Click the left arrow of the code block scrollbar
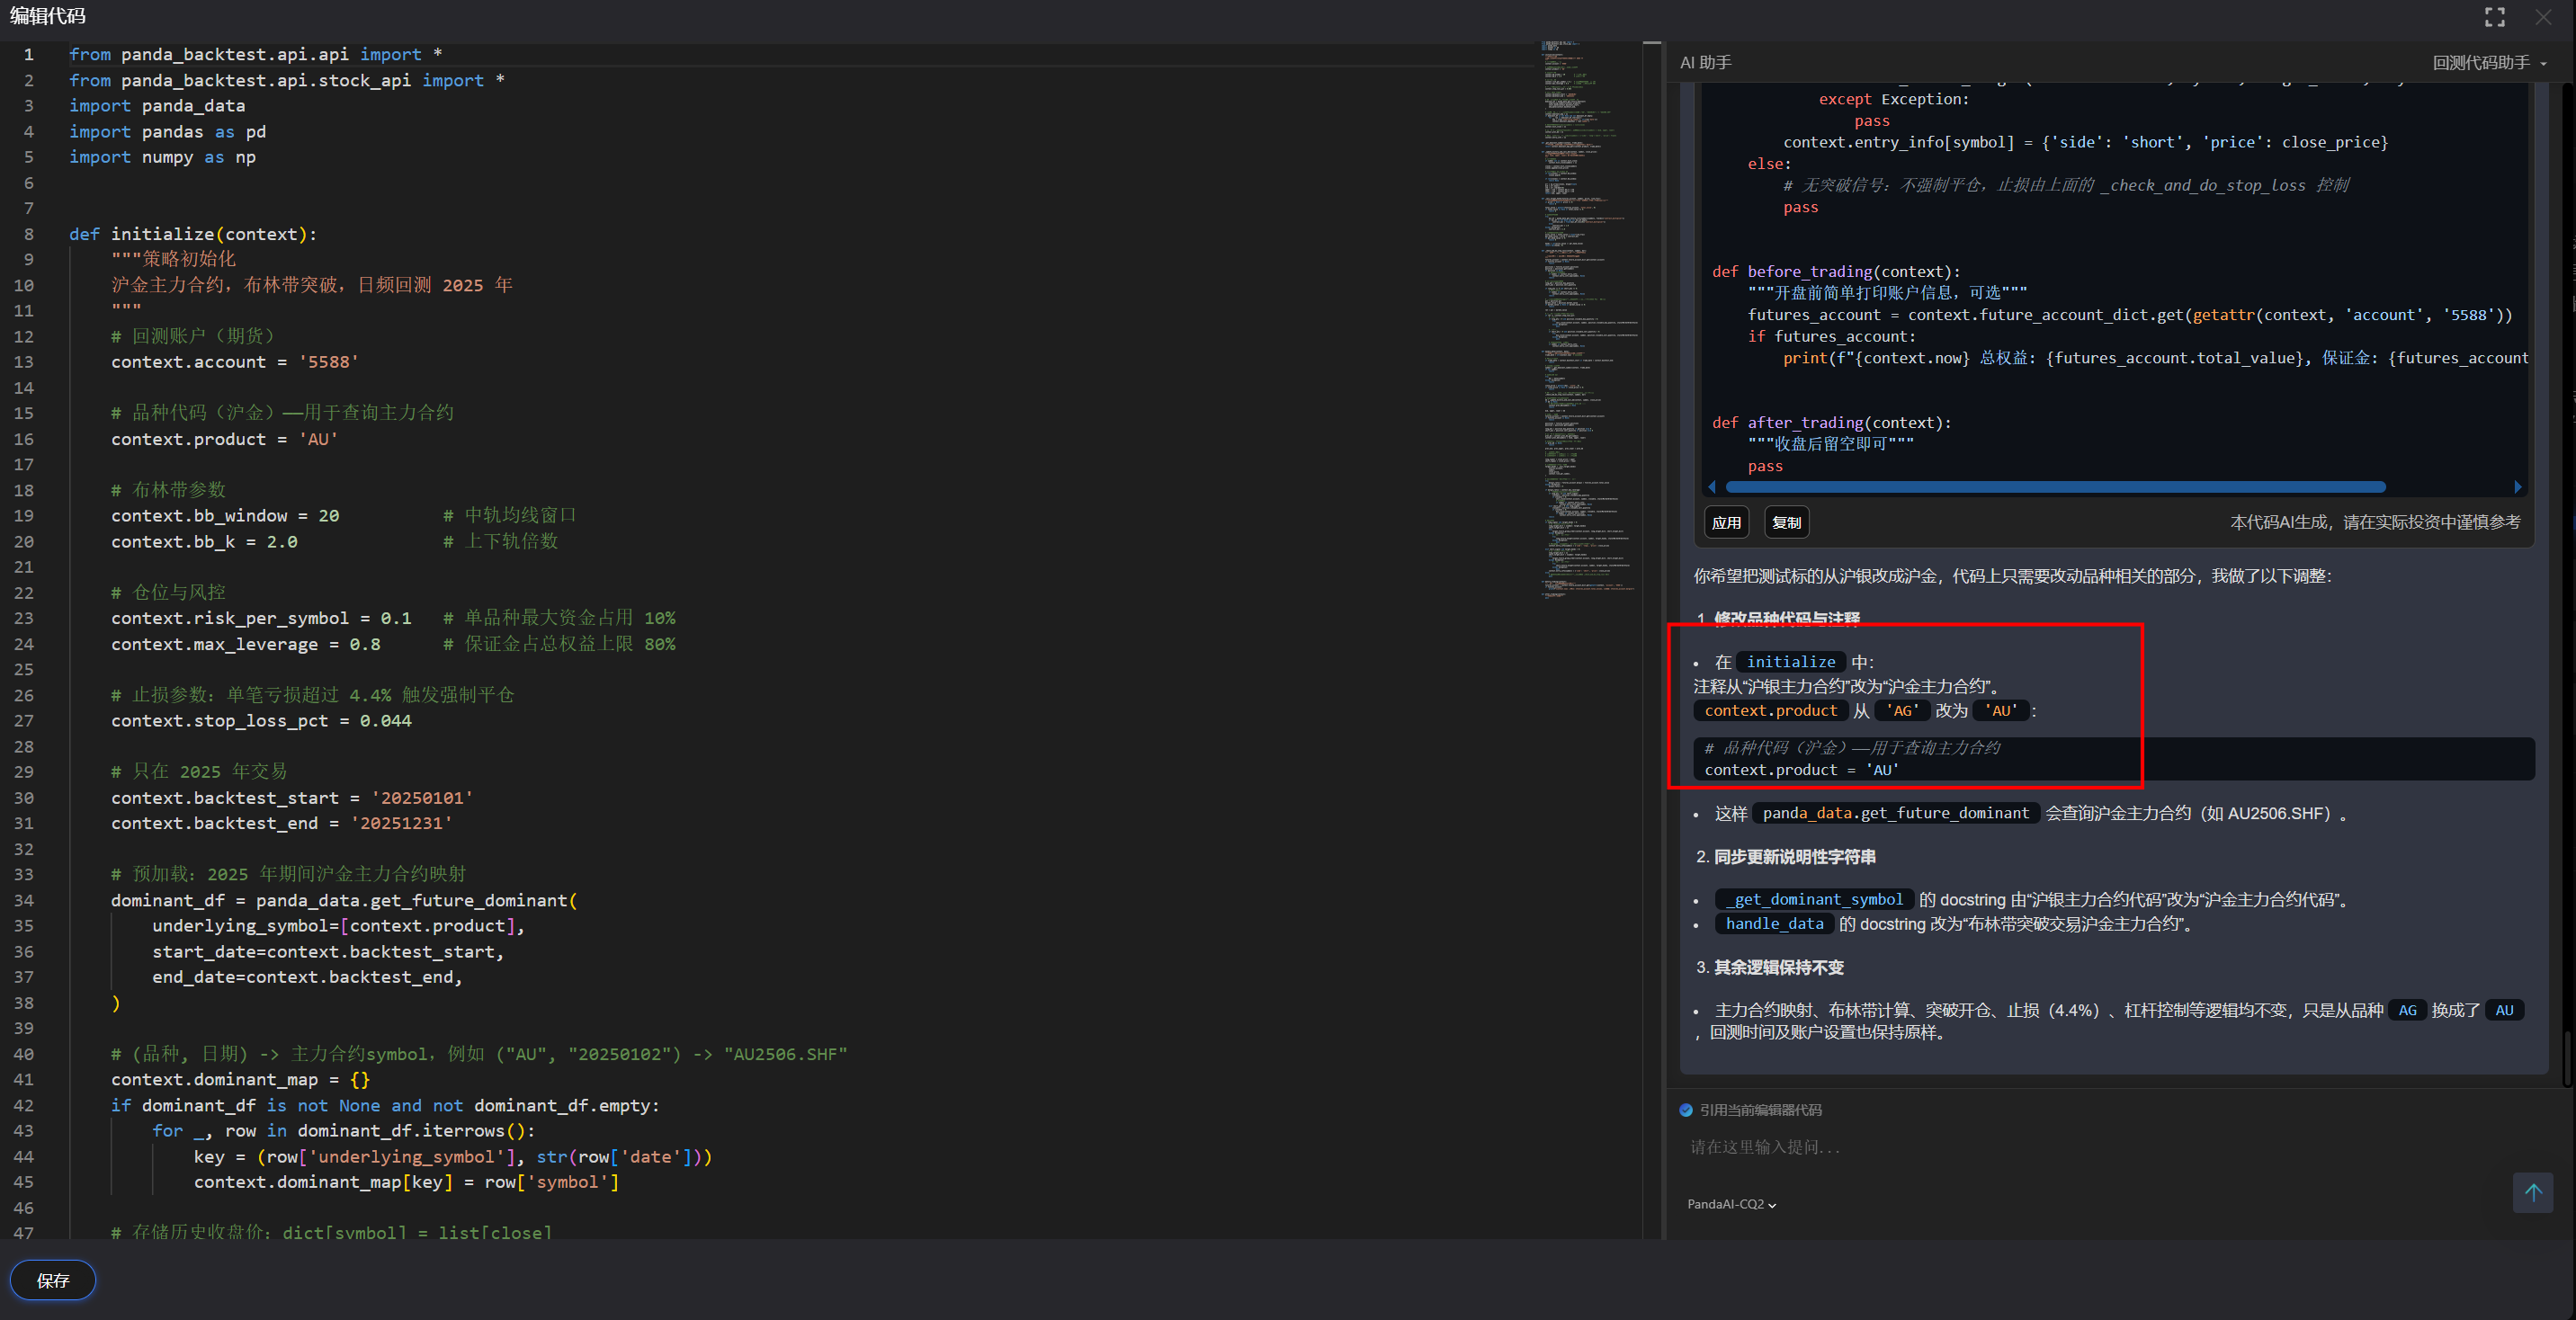 (1712, 487)
